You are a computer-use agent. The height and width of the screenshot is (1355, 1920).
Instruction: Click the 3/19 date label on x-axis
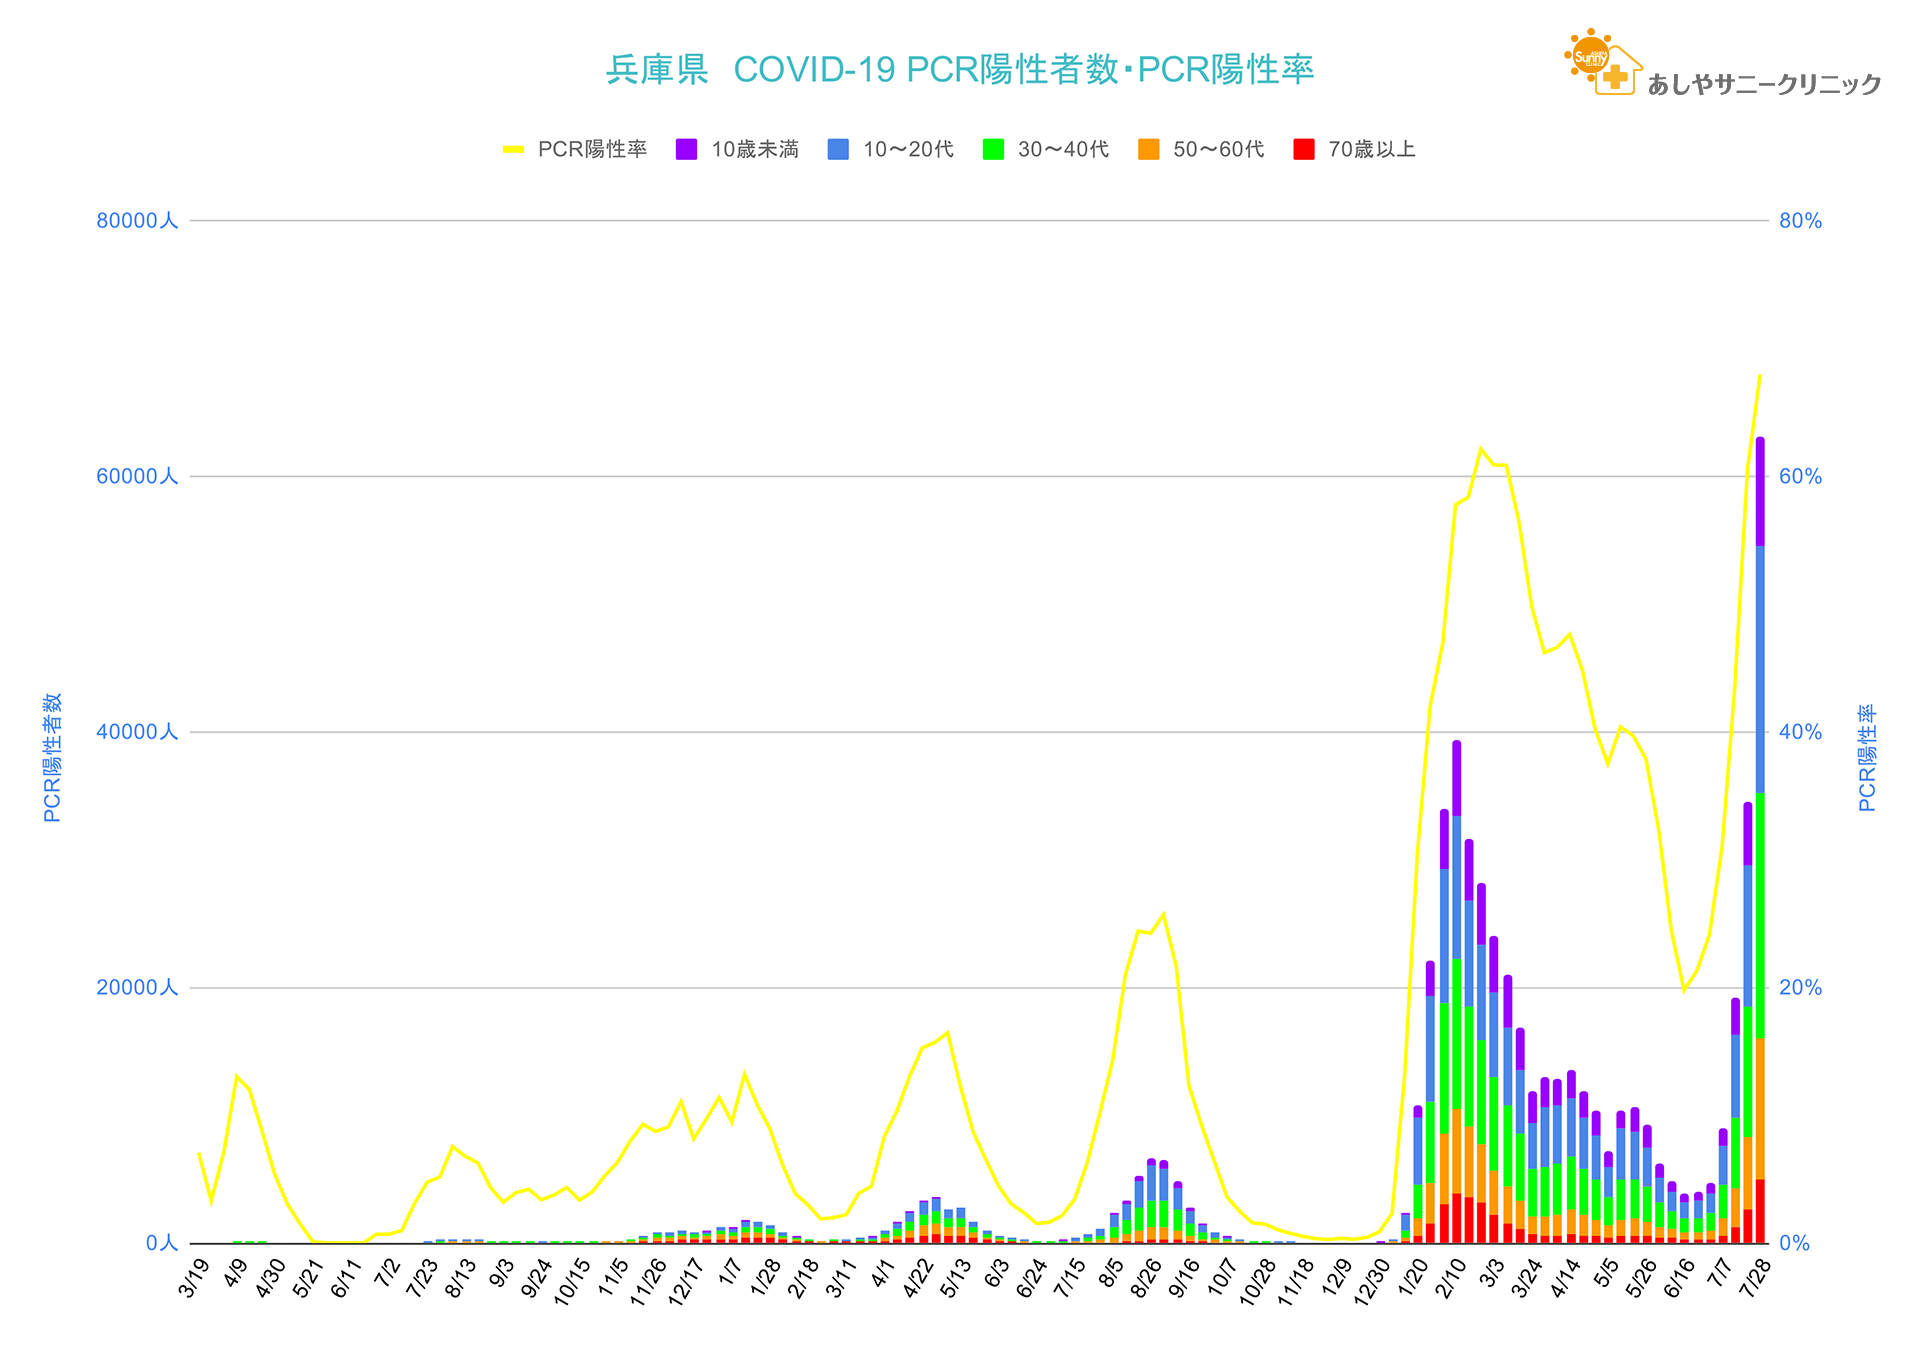(x=193, y=1279)
